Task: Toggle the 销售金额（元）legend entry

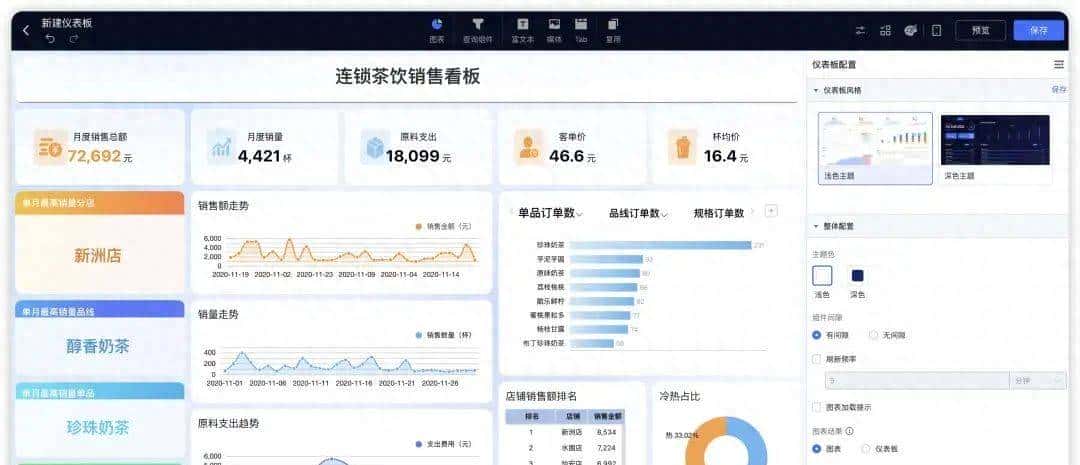Action: tap(443, 226)
